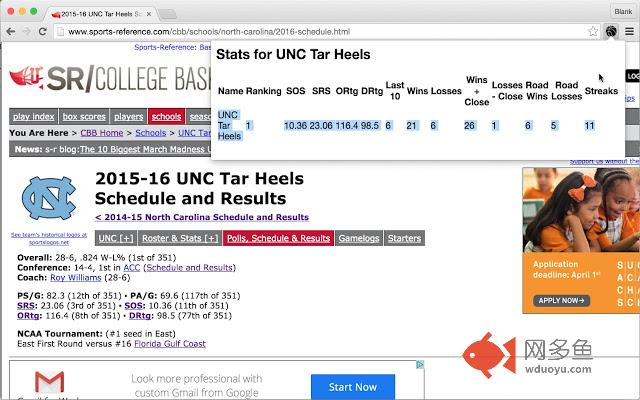Open the Starters tab
This screenshot has height=400, width=640.
[404, 238]
